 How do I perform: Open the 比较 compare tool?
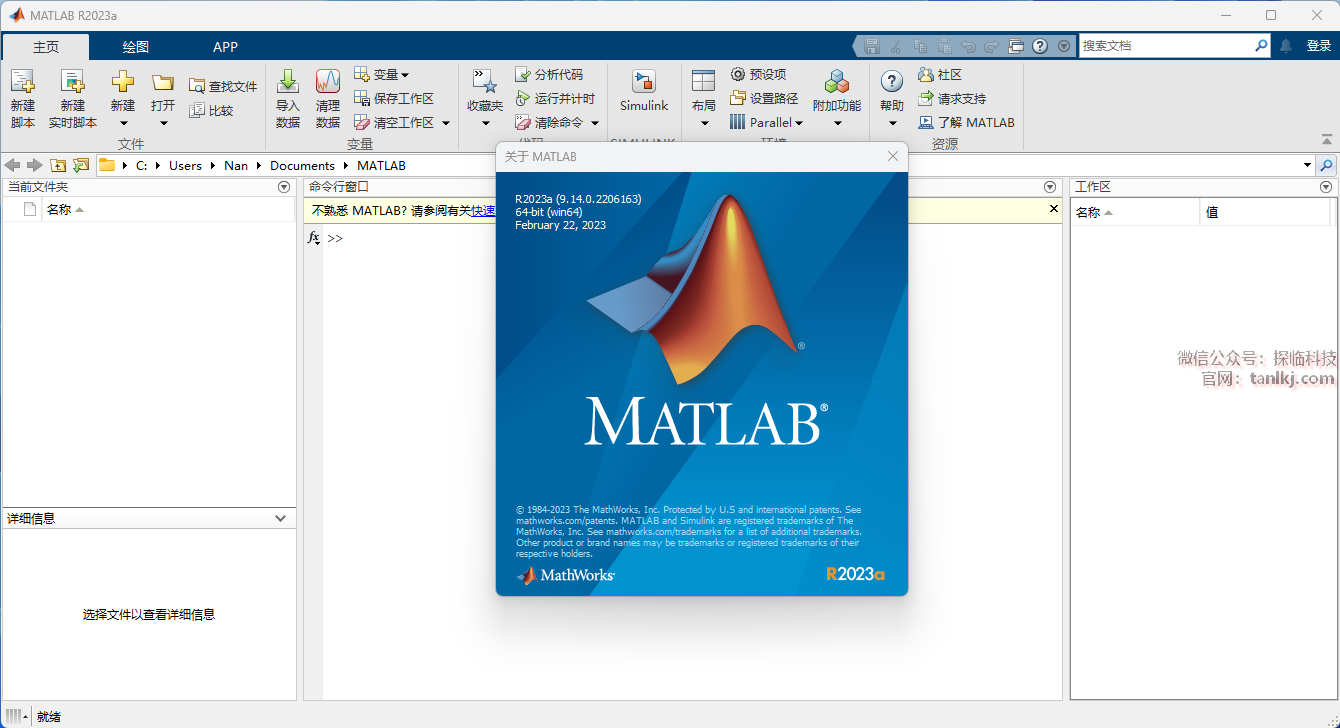[211, 110]
